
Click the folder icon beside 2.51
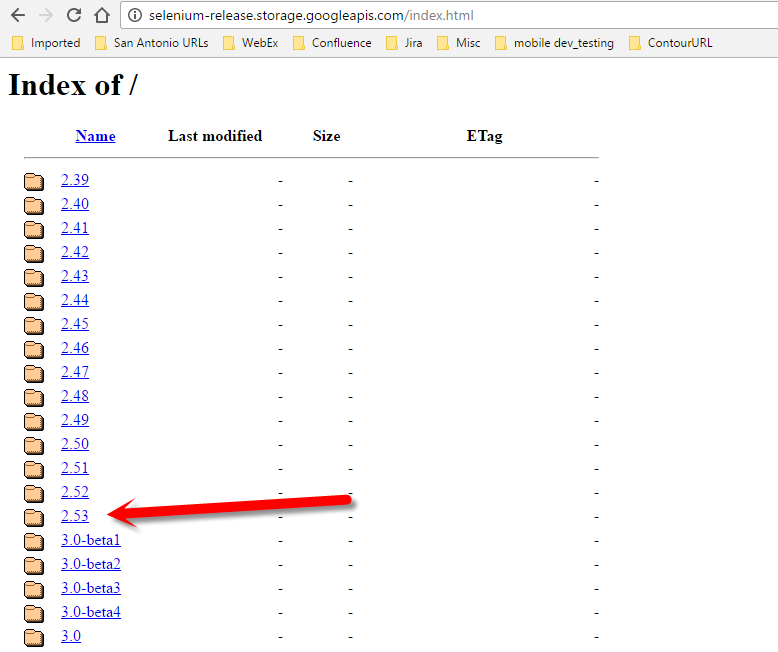[34, 469]
